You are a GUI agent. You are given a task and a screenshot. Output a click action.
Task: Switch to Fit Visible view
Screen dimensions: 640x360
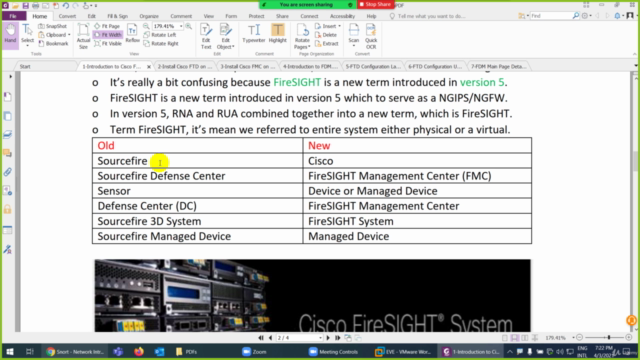(x=108, y=43)
